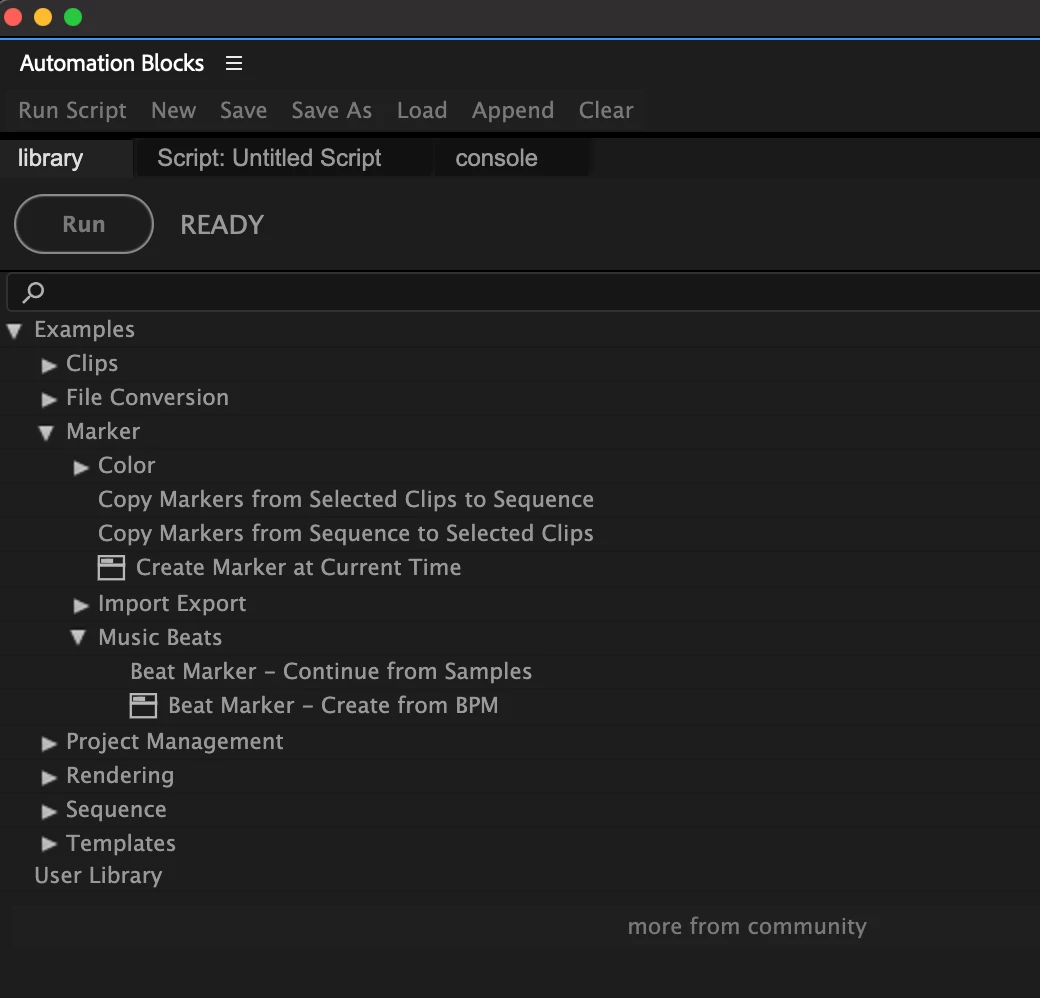Select Beat Marker – Continue from Samples
The width and height of the screenshot is (1040, 998).
(331, 671)
